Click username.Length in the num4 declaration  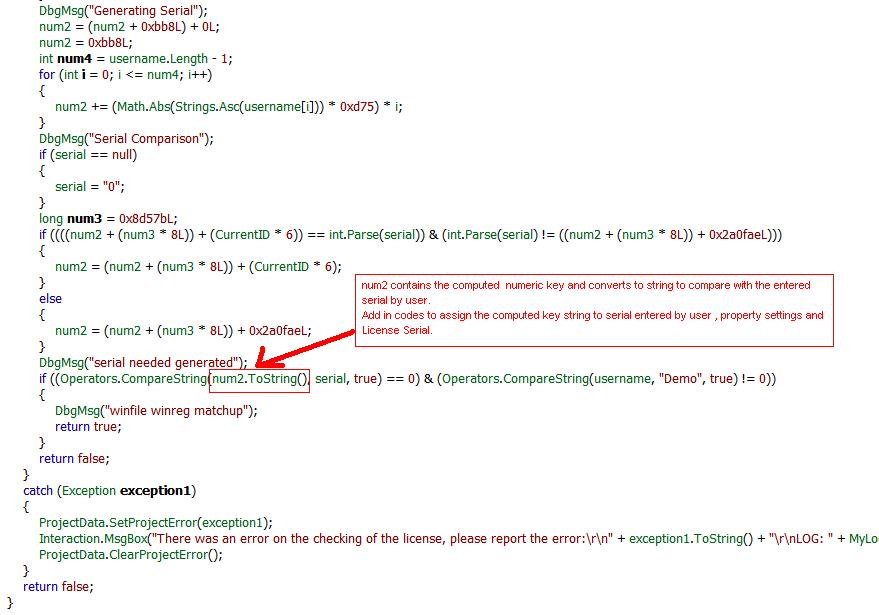[158, 59]
